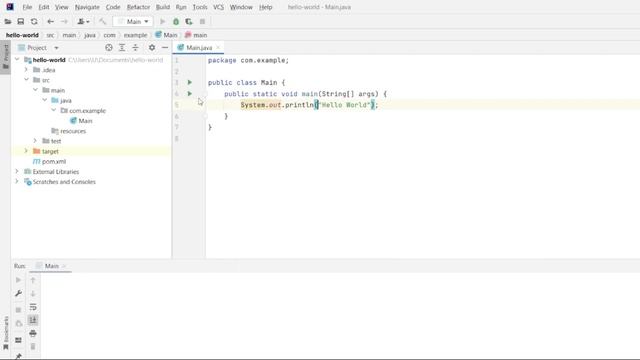Click Main class breadcrumb in navigation bar
The height and width of the screenshot is (360, 640).
point(166,35)
